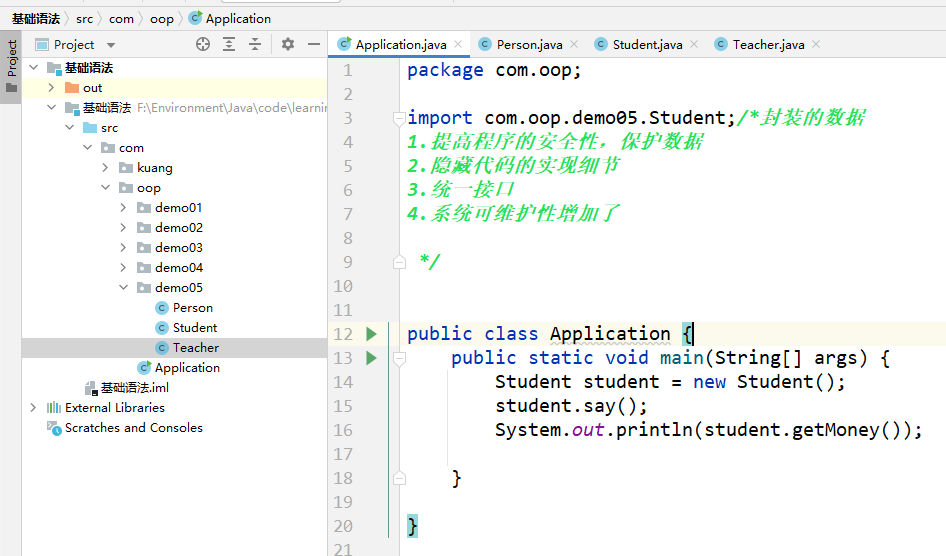Expand the out folder
The height and width of the screenshot is (556, 946).
(x=51, y=87)
